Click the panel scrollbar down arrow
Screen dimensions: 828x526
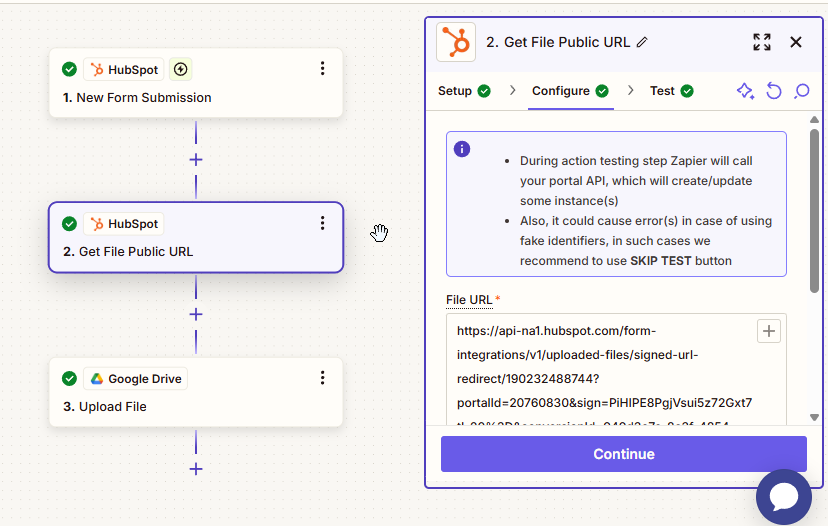814,417
